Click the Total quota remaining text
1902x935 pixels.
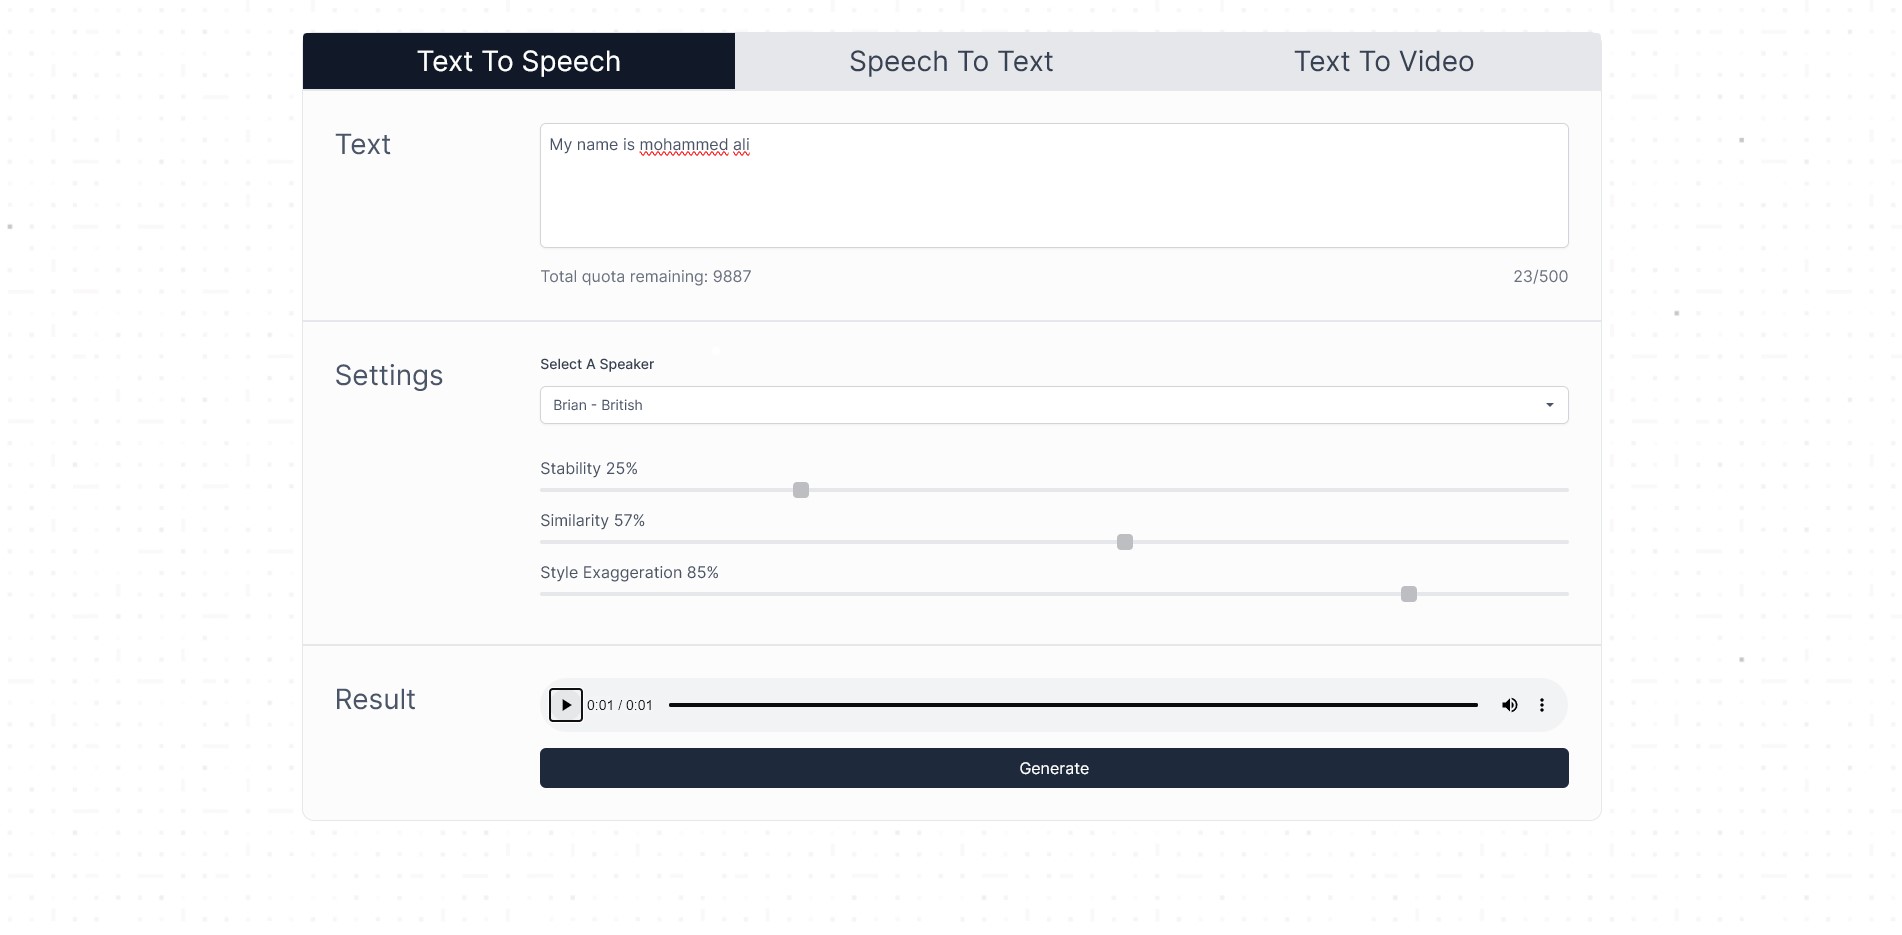(x=646, y=276)
